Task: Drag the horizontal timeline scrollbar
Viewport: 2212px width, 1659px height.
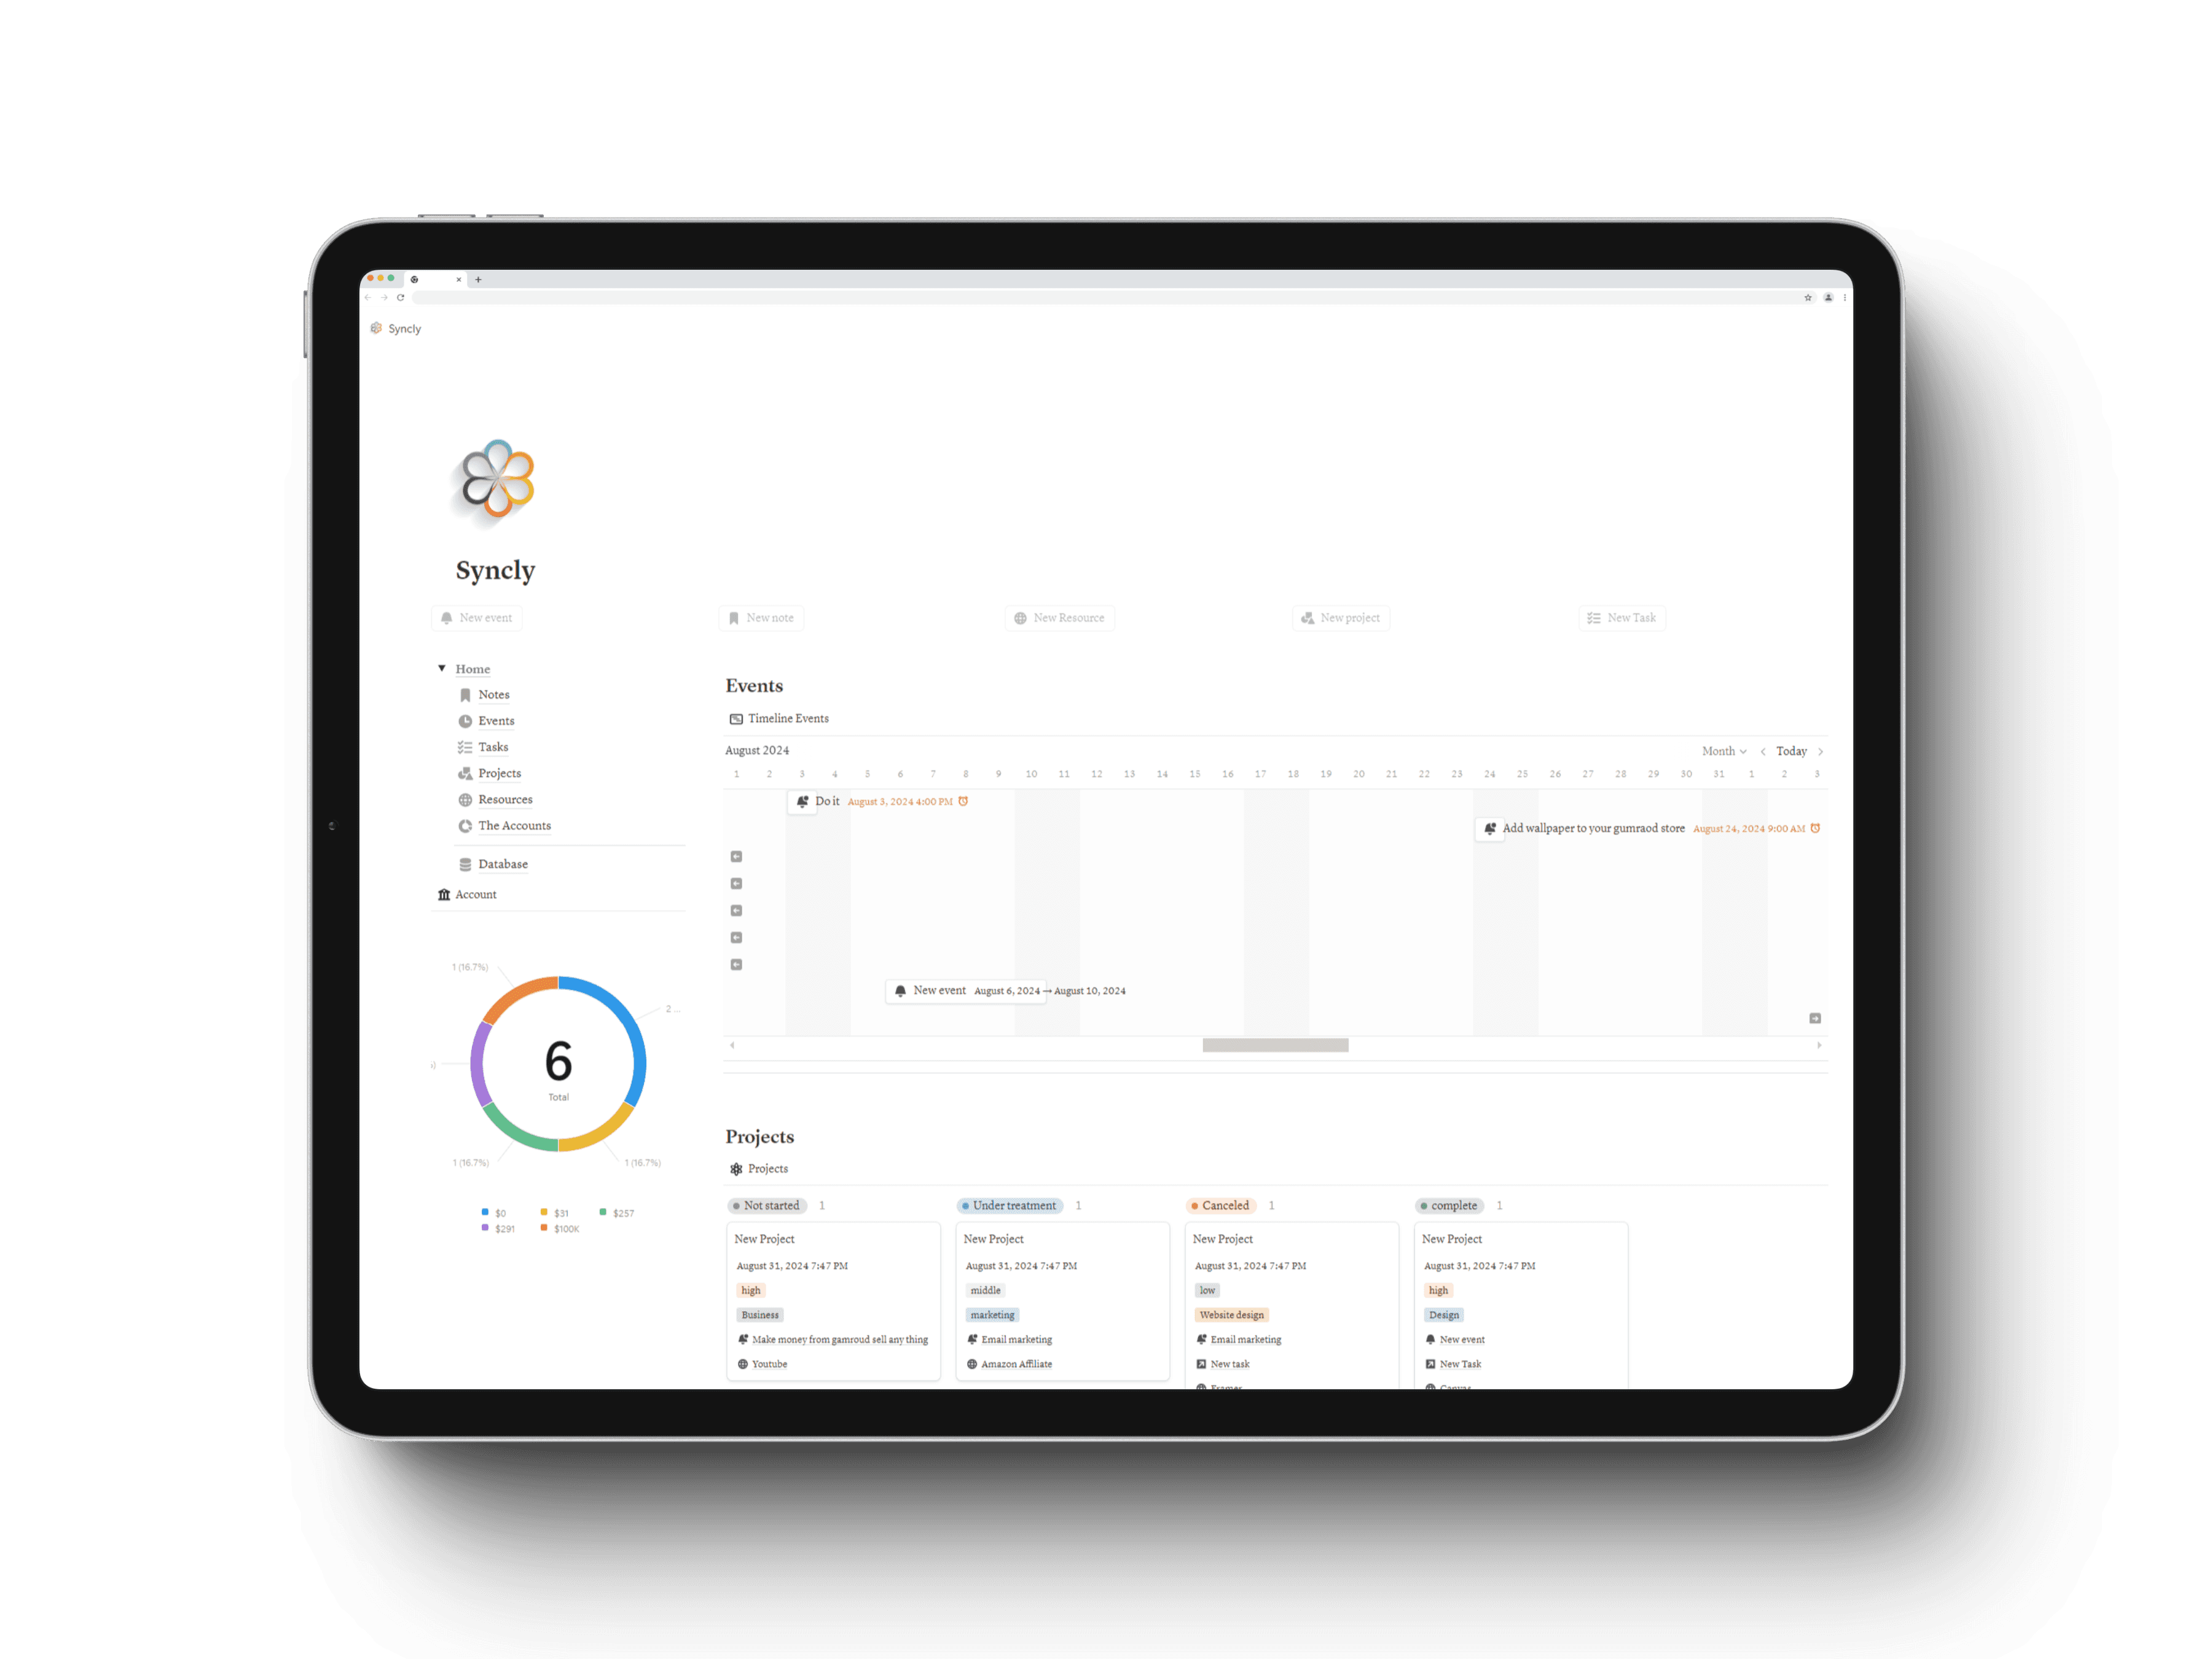Action: 1277,1044
